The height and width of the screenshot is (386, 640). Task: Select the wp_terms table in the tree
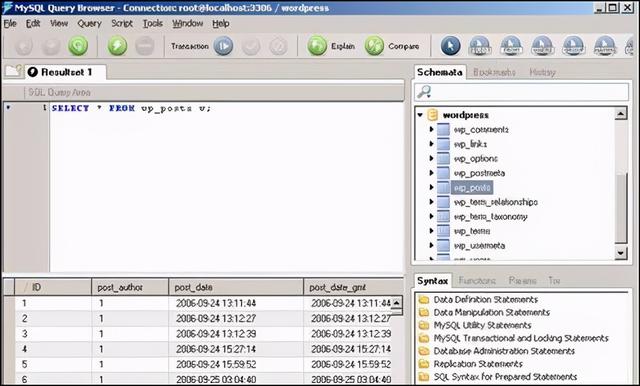(472, 231)
